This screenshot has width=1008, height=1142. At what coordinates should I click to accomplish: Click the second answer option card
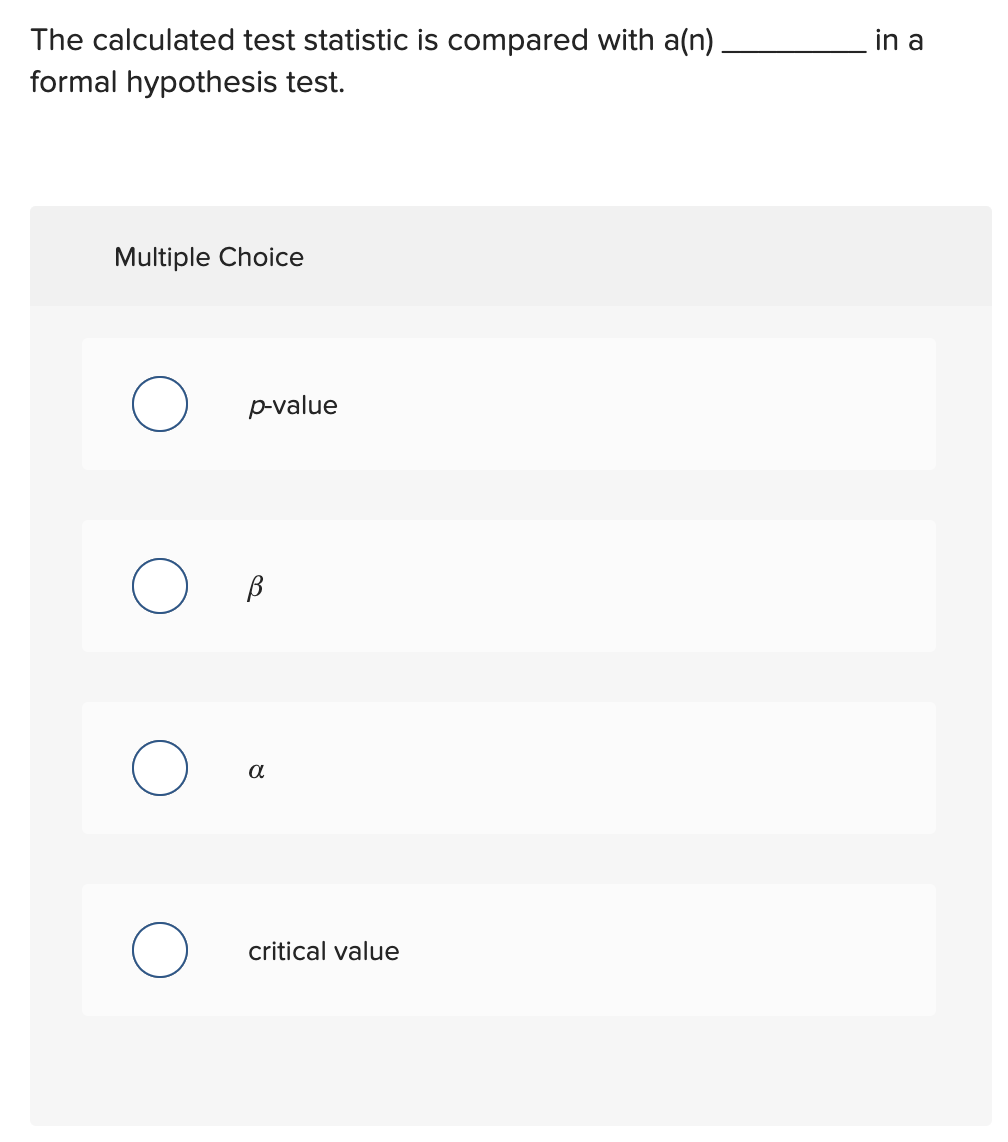coord(508,586)
